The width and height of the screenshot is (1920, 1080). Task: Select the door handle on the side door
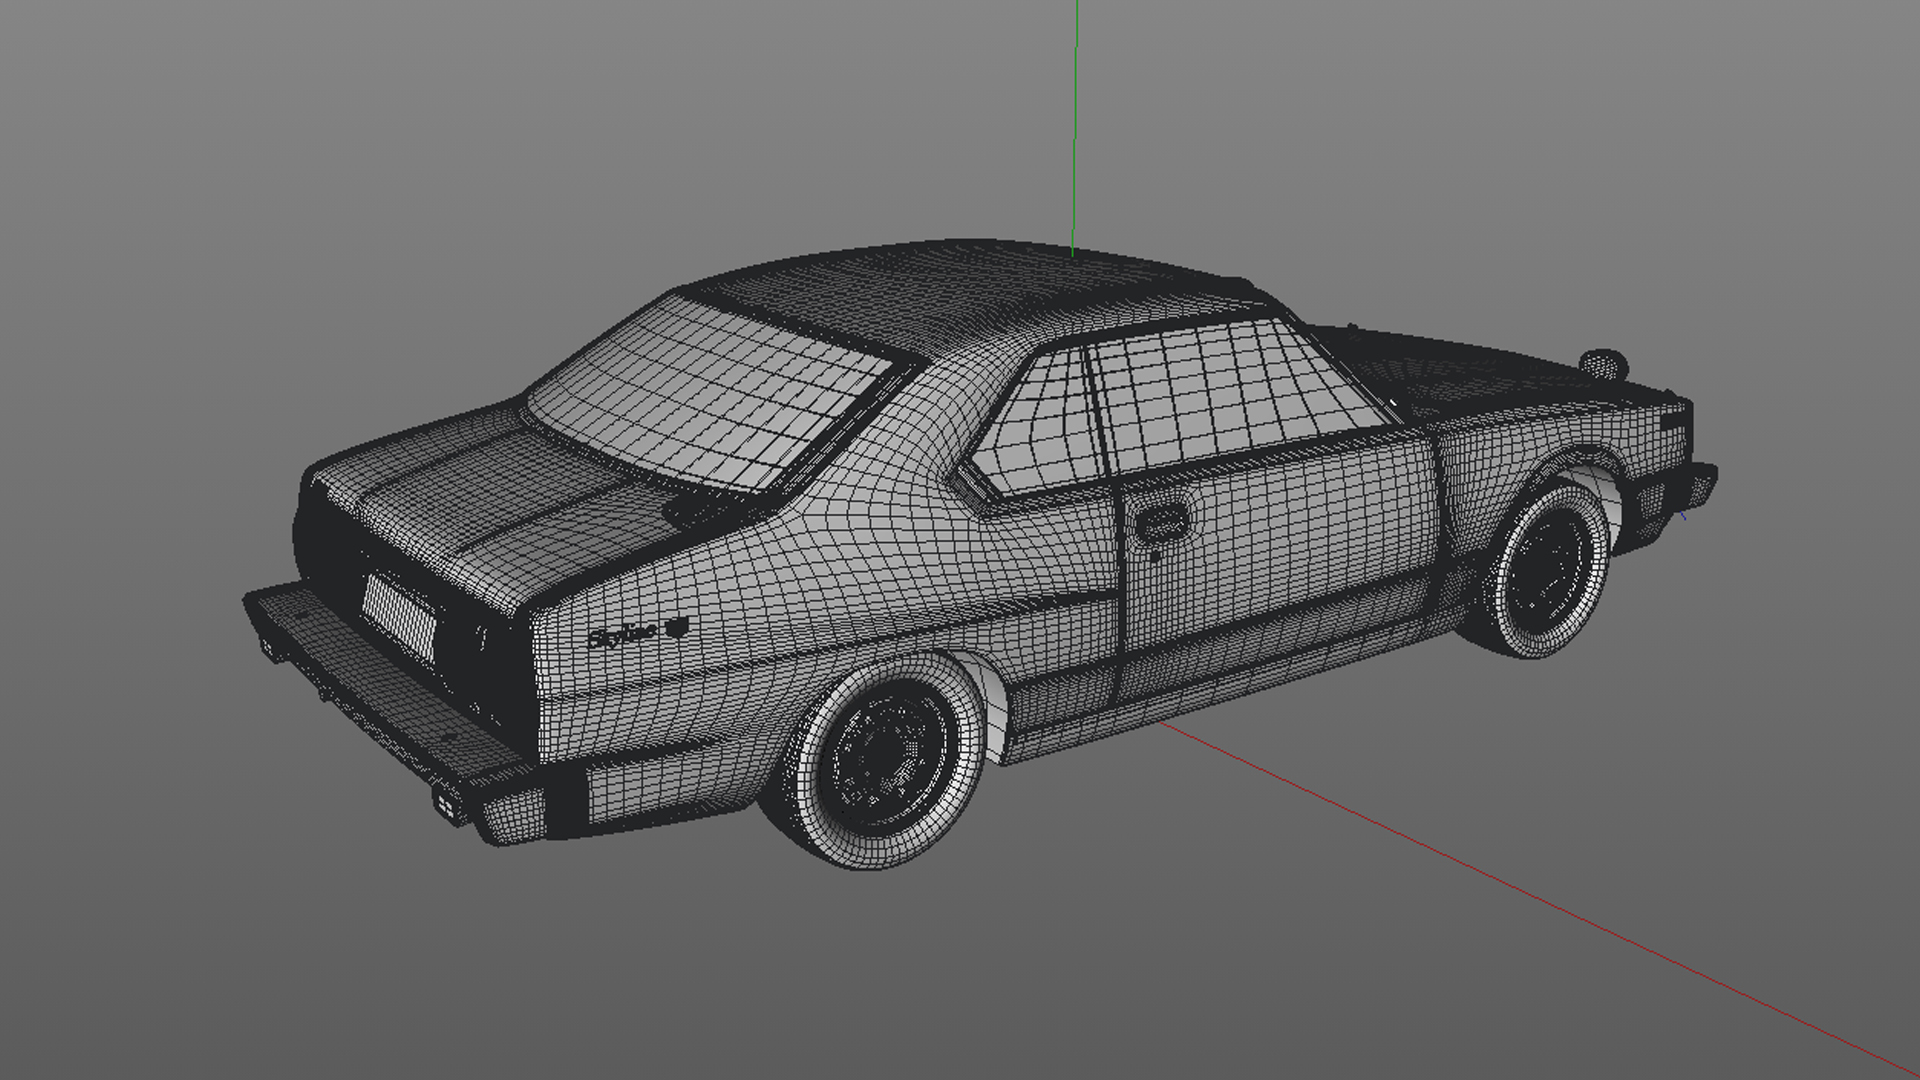(1163, 520)
